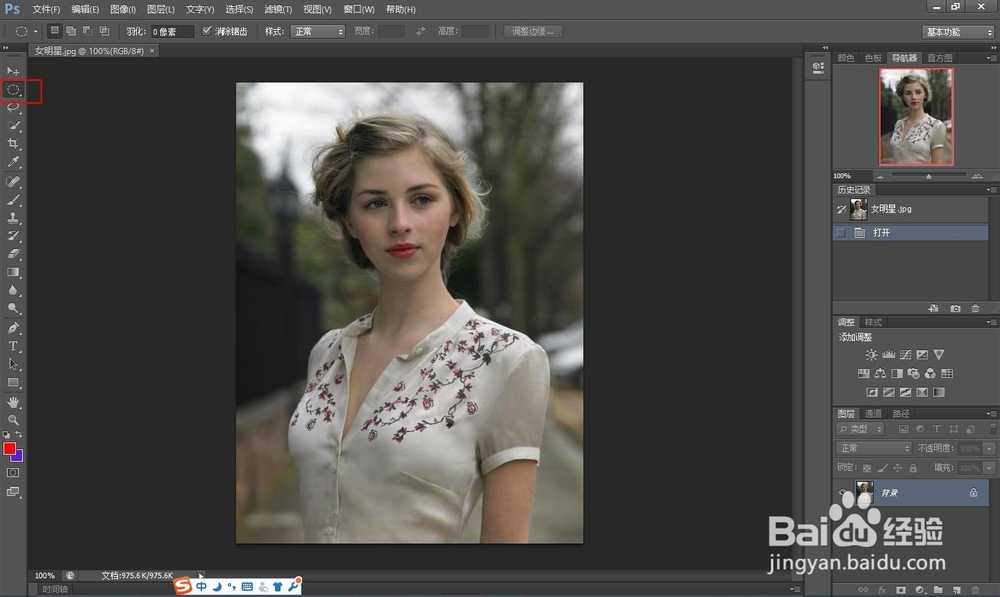Open the History panel options menu
The width and height of the screenshot is (1000, 597).
(x=990, y=189)
